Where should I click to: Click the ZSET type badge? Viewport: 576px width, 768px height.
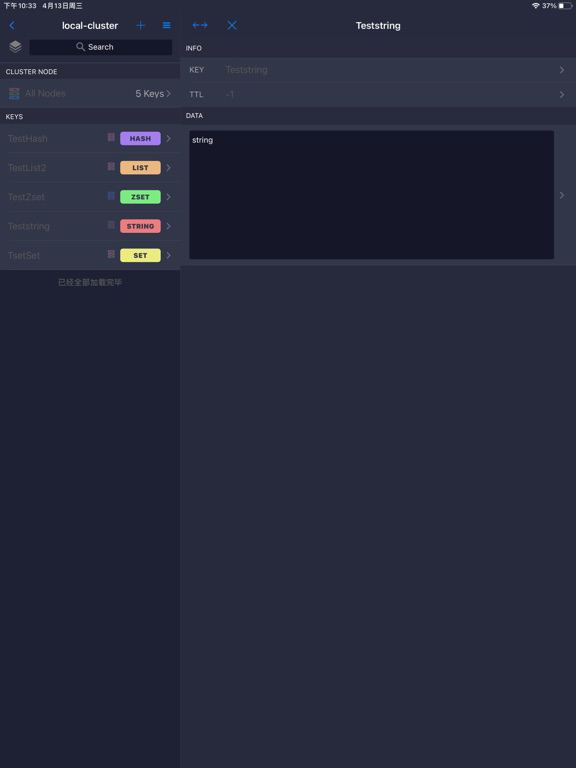140,197
